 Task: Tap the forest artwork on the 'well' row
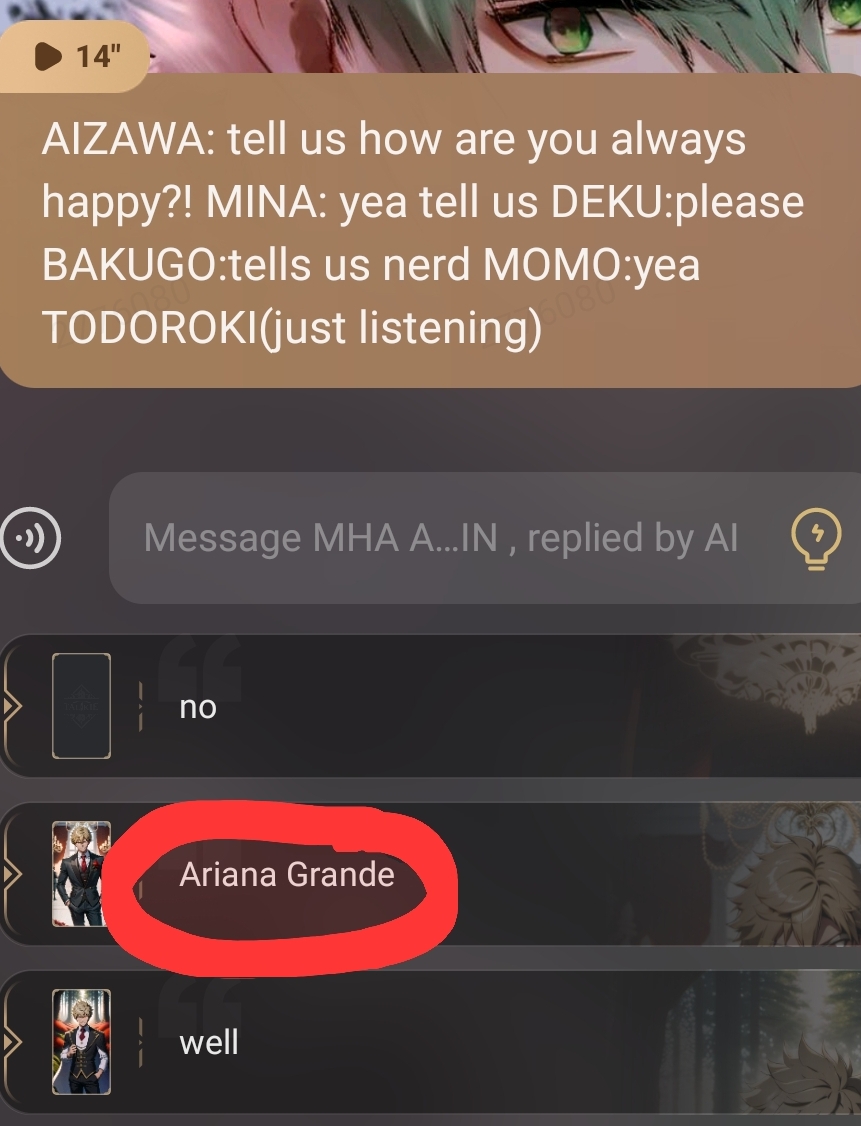(761, 1041)
